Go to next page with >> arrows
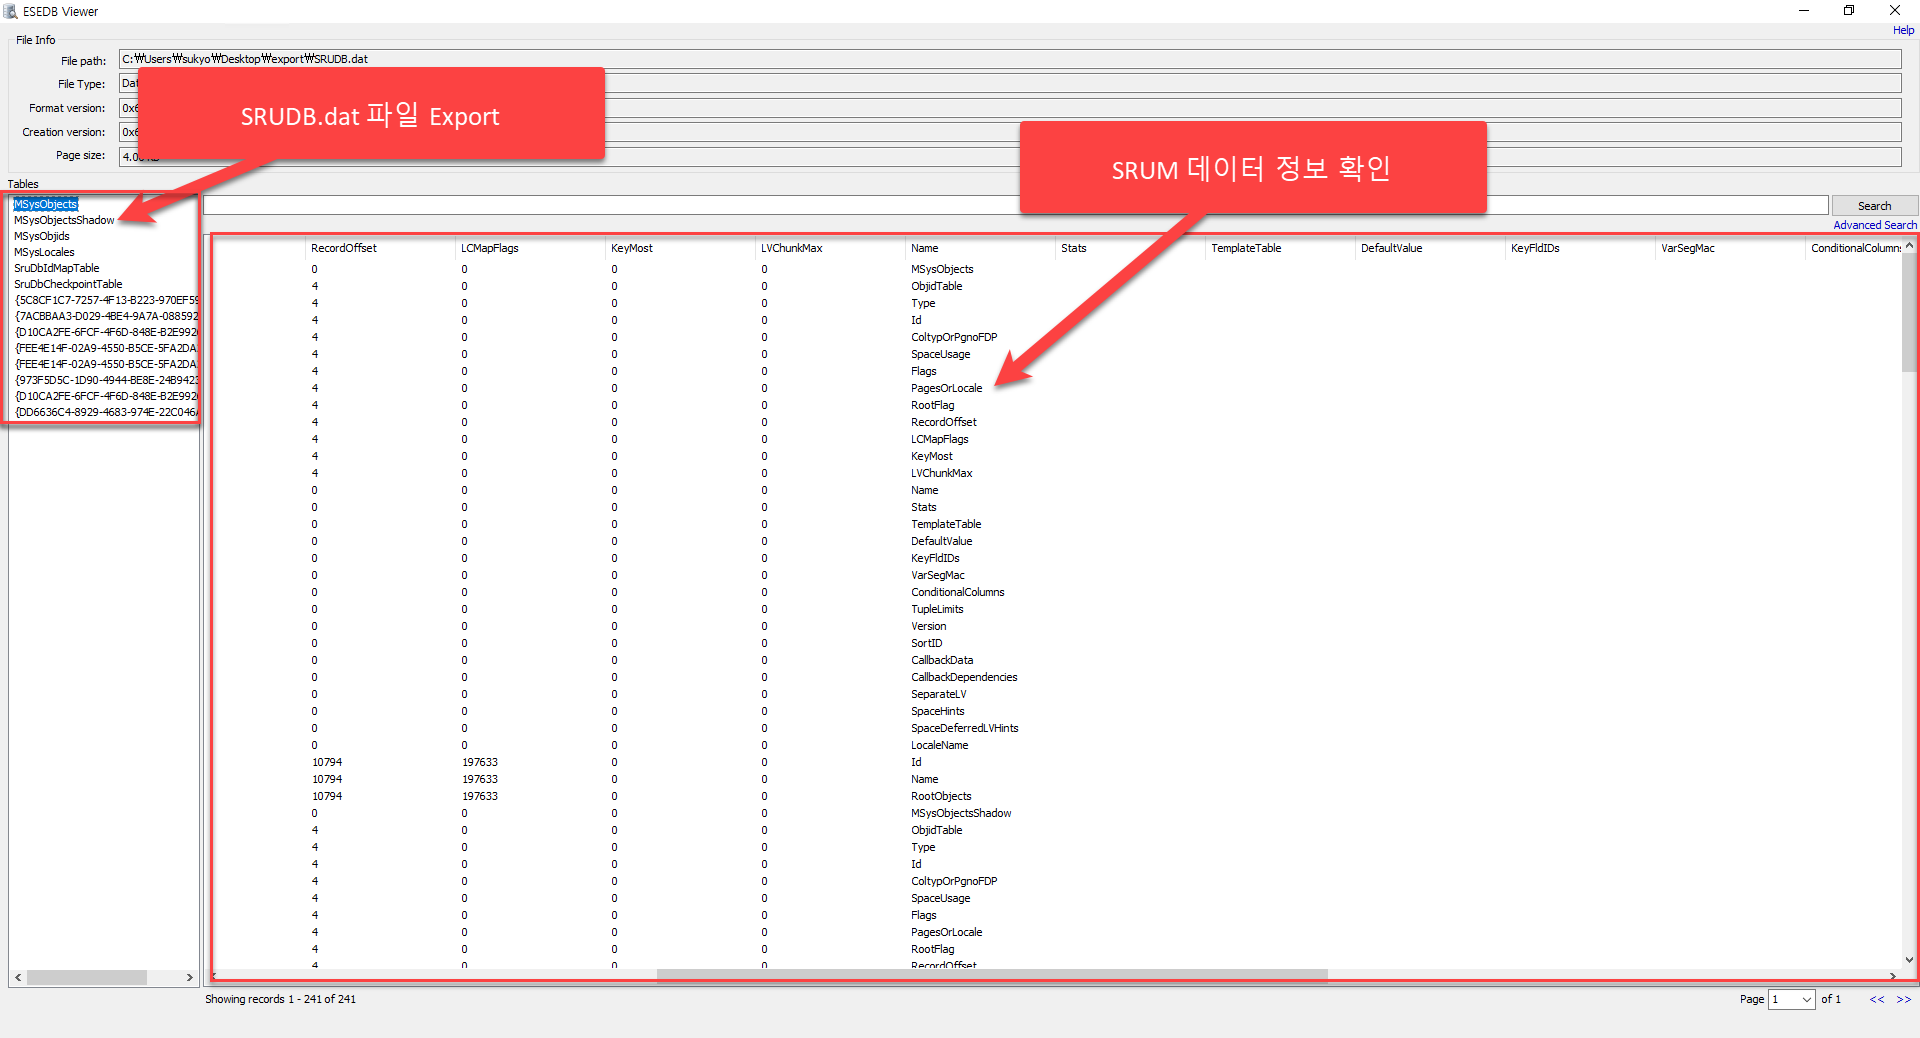 pos(1903,999)
